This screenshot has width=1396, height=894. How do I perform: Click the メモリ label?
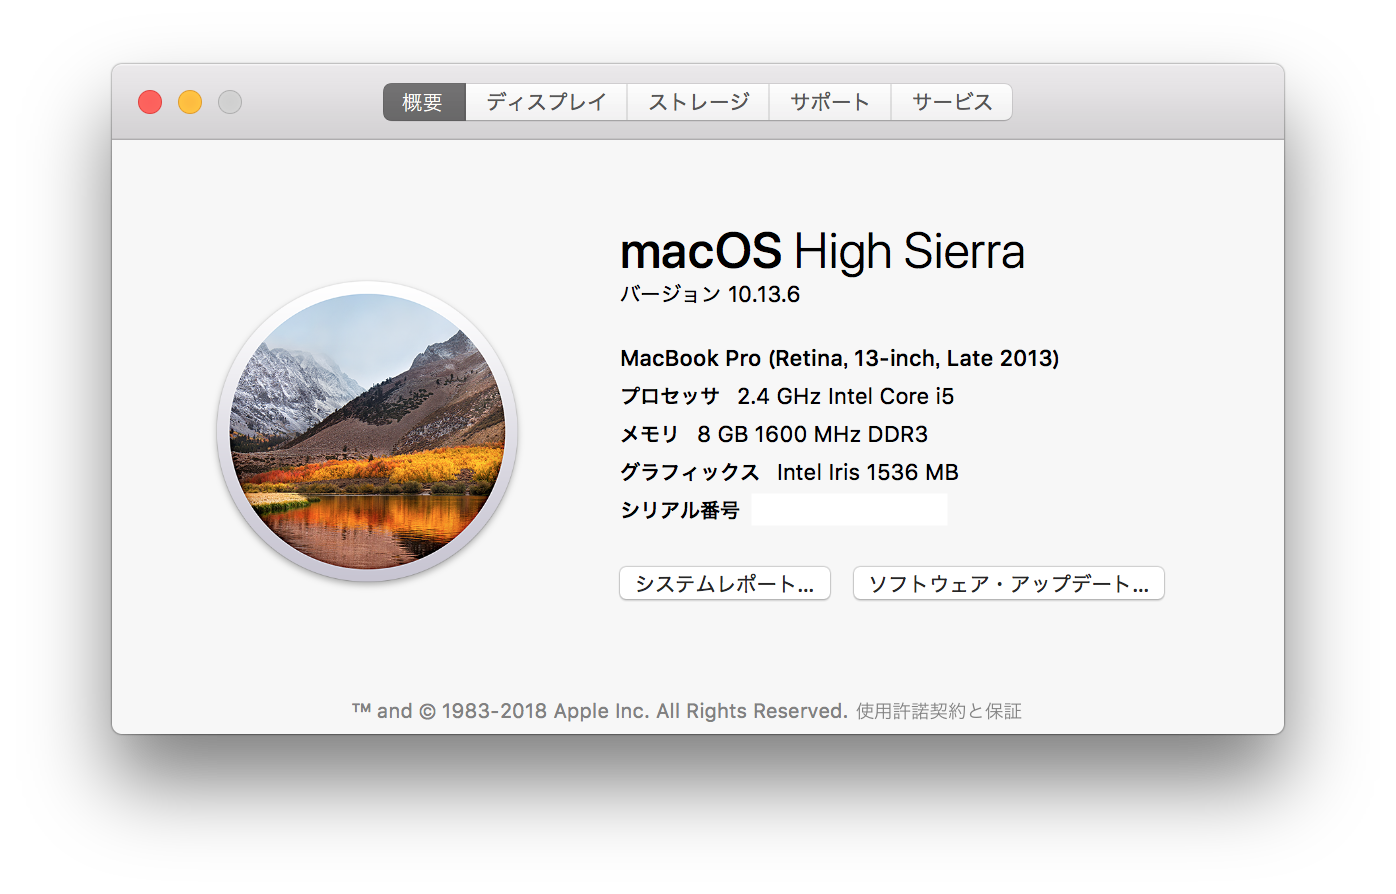[x=649, y=434]
